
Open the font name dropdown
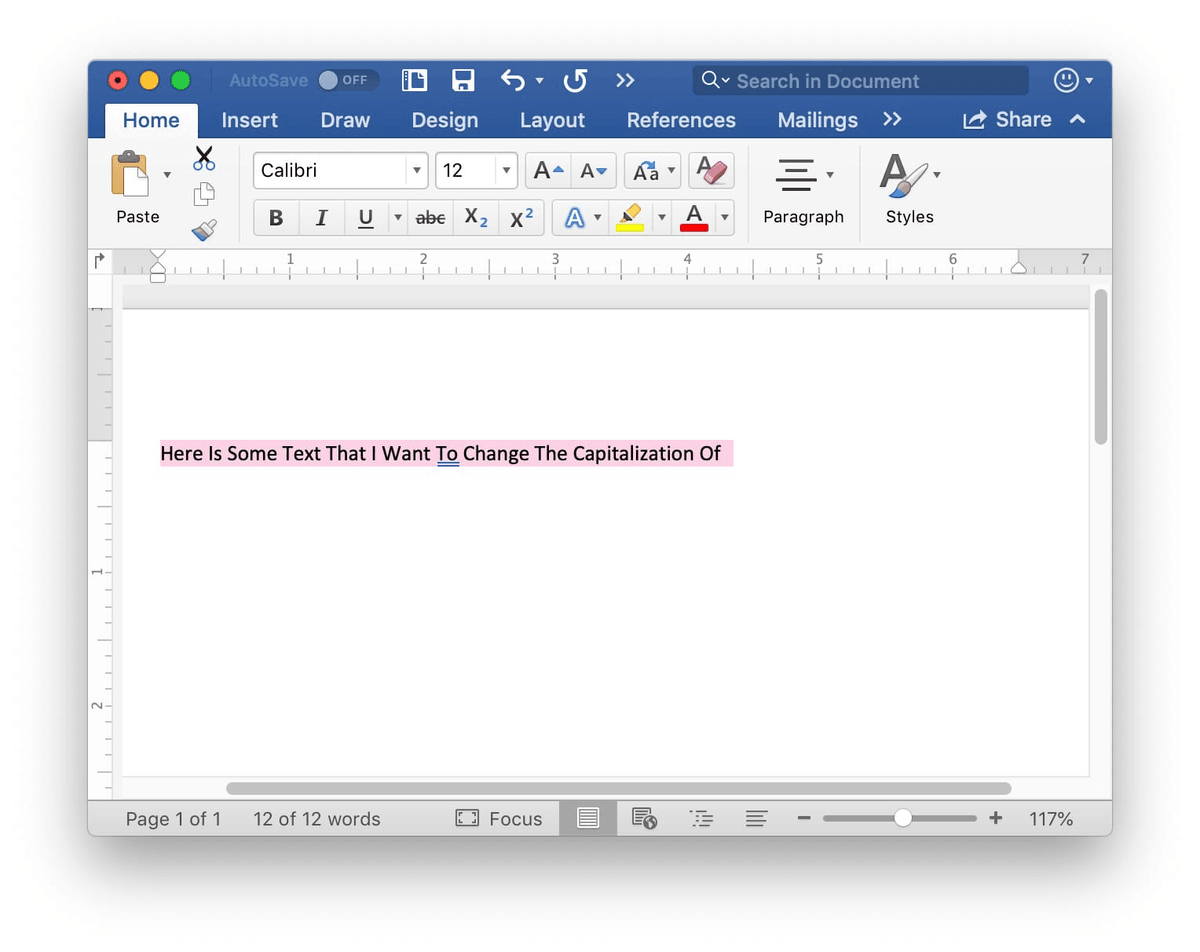(x=418, y=170)
